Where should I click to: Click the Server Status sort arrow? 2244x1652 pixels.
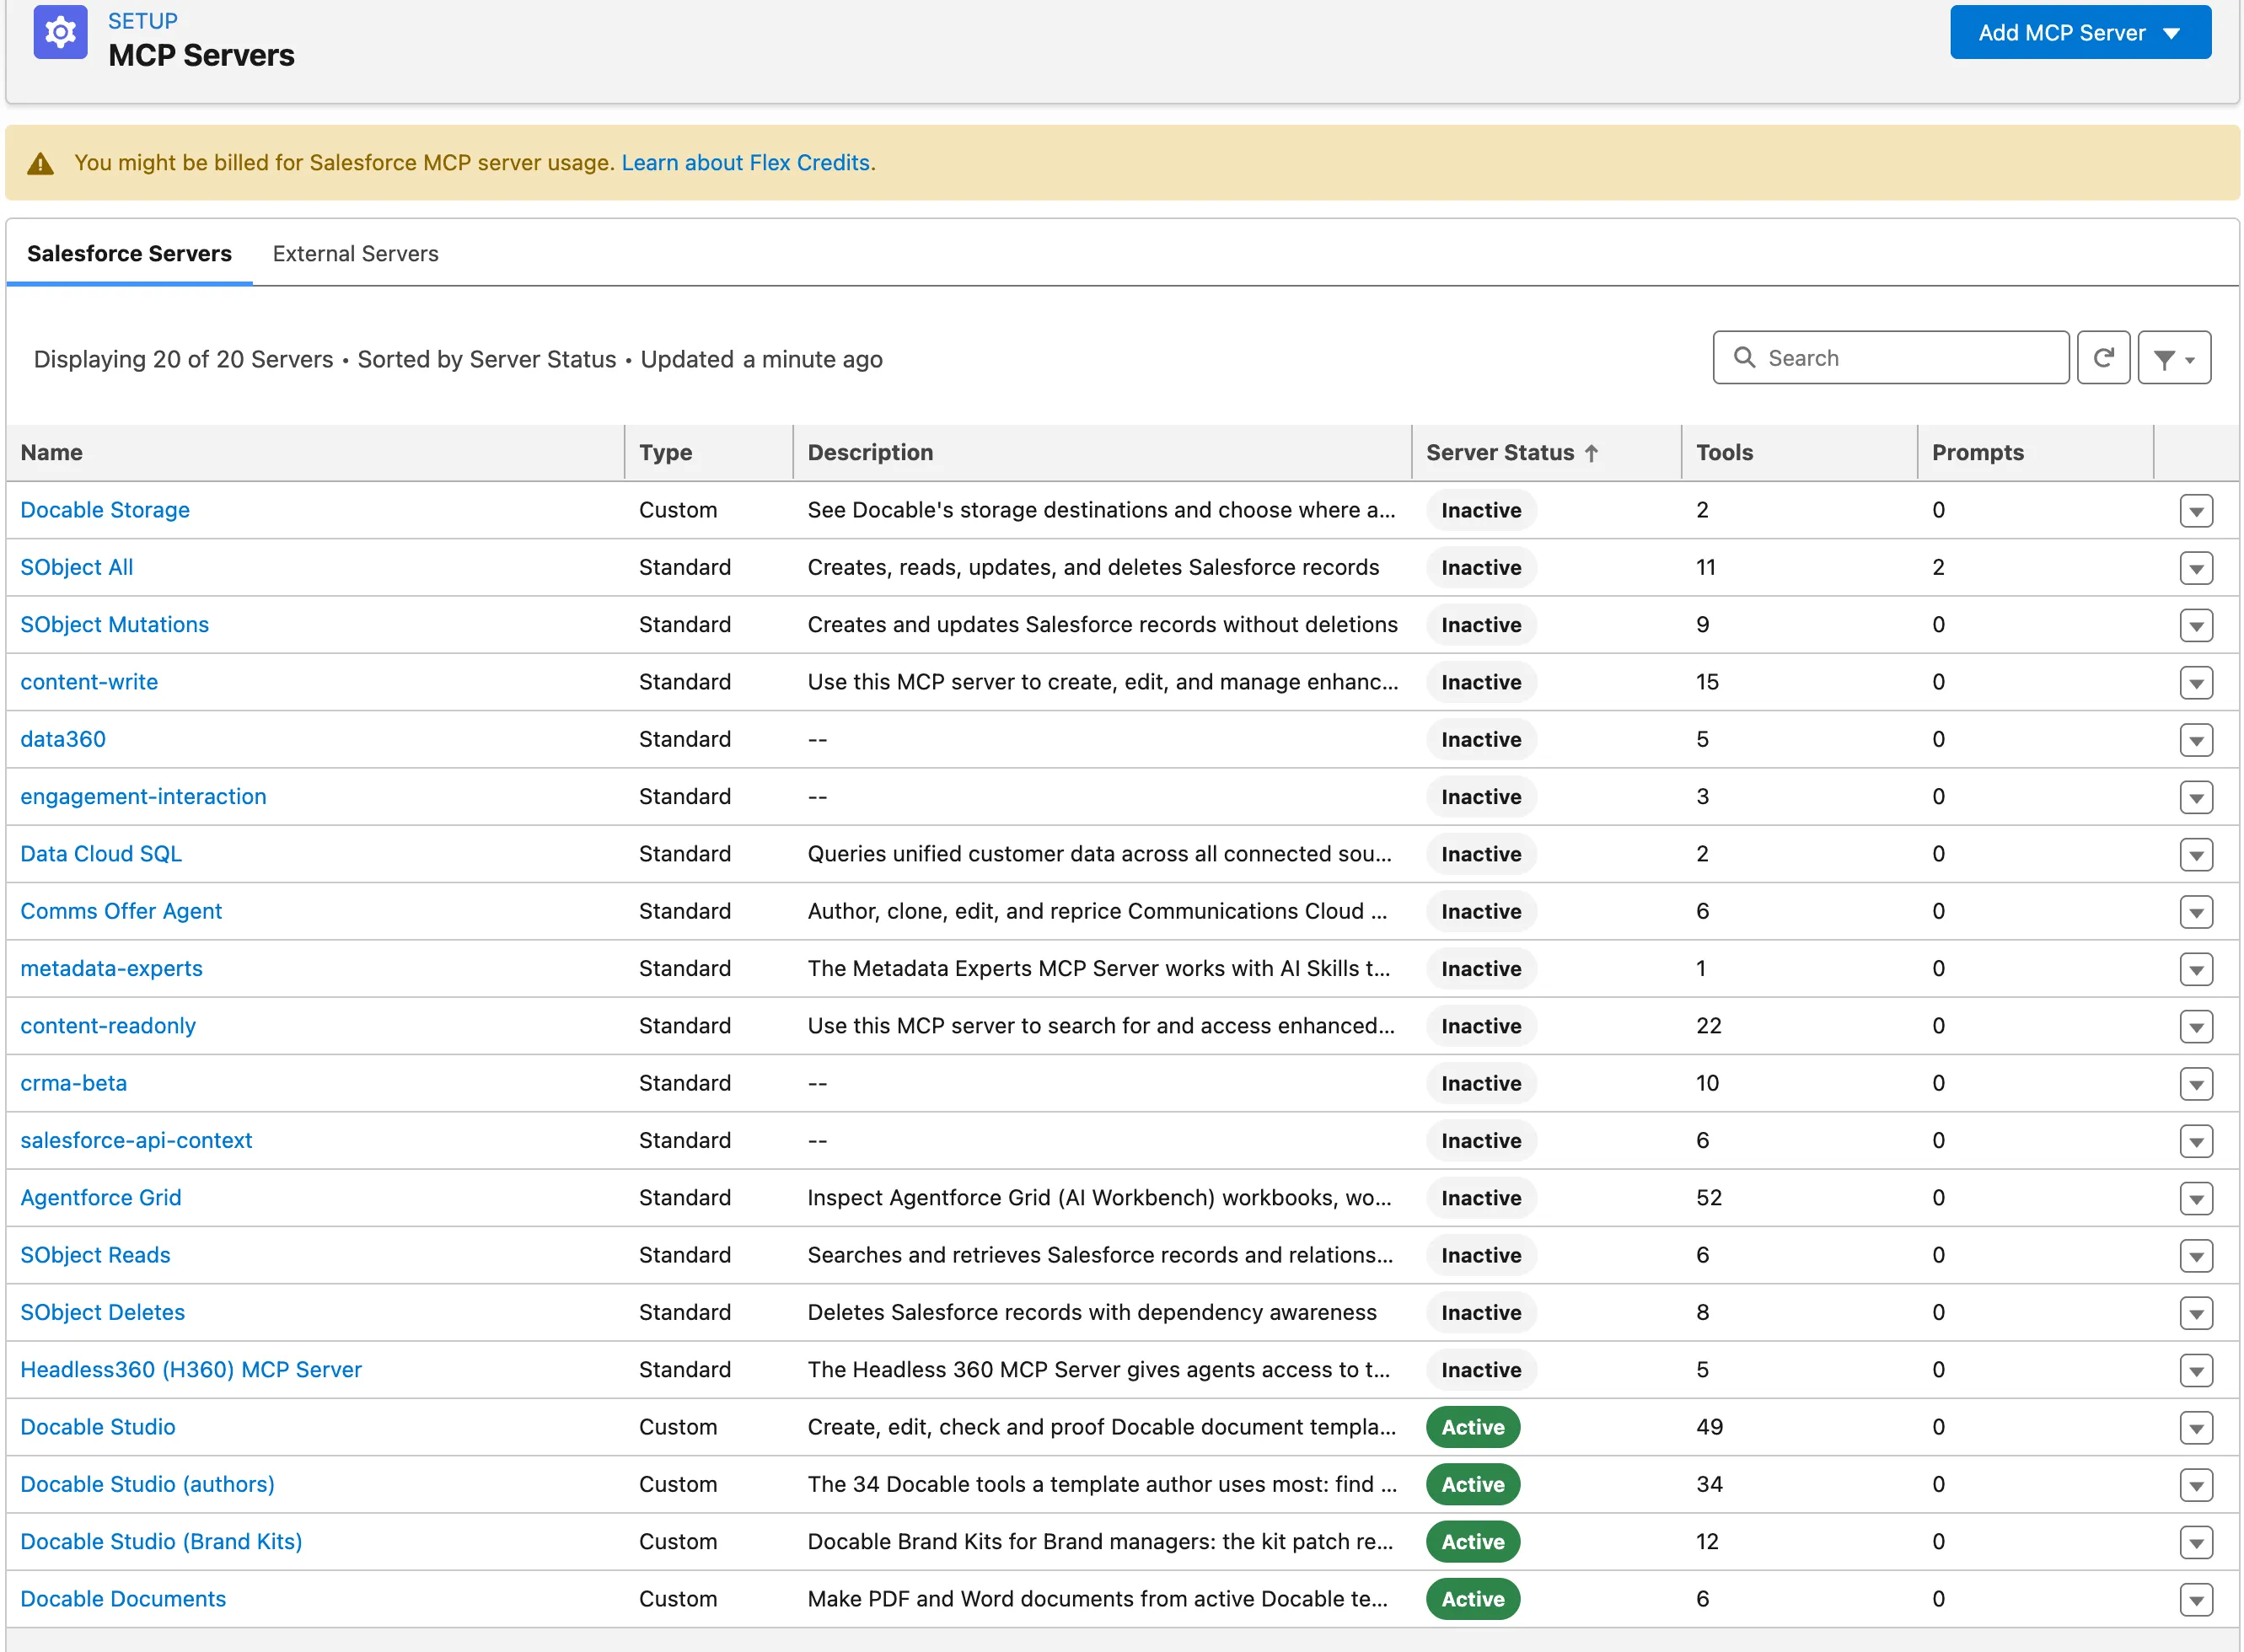click(1591, 453)
